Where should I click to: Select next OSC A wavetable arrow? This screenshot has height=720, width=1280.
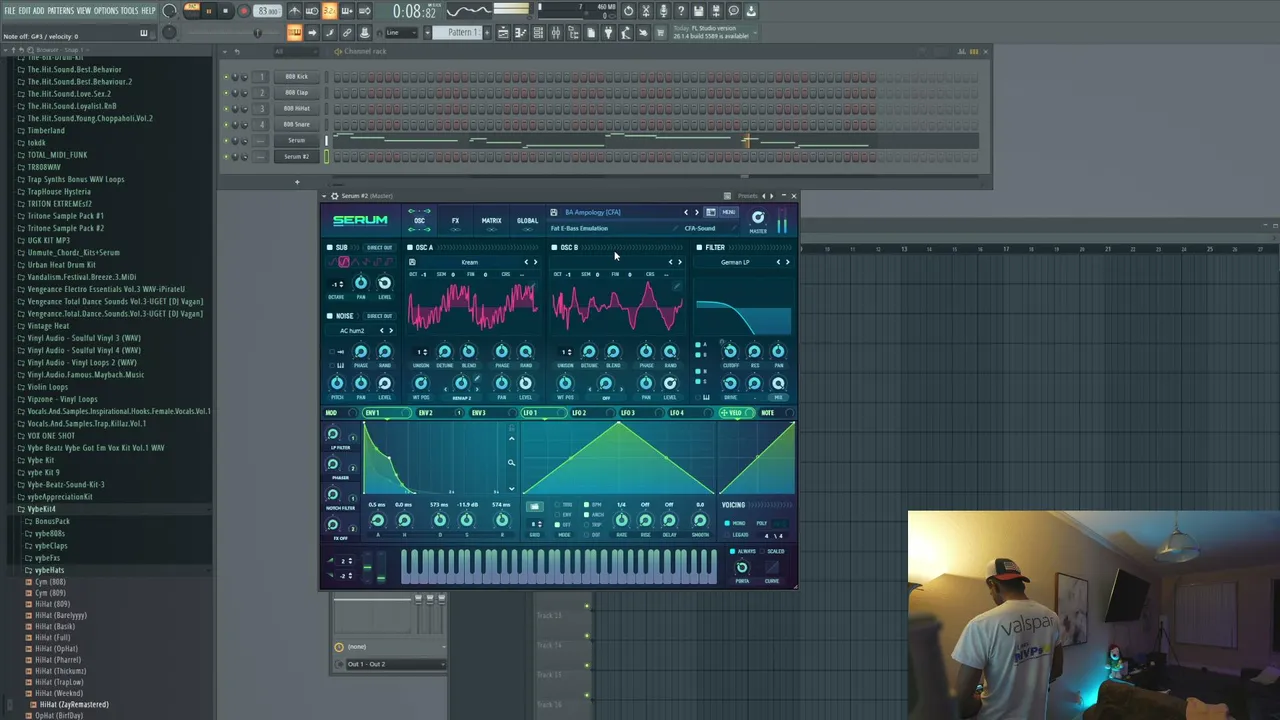[536, 262]
